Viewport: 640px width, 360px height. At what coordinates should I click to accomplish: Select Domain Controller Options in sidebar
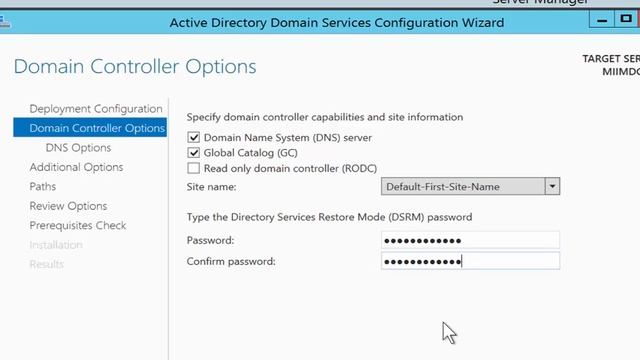pos(90,128)
